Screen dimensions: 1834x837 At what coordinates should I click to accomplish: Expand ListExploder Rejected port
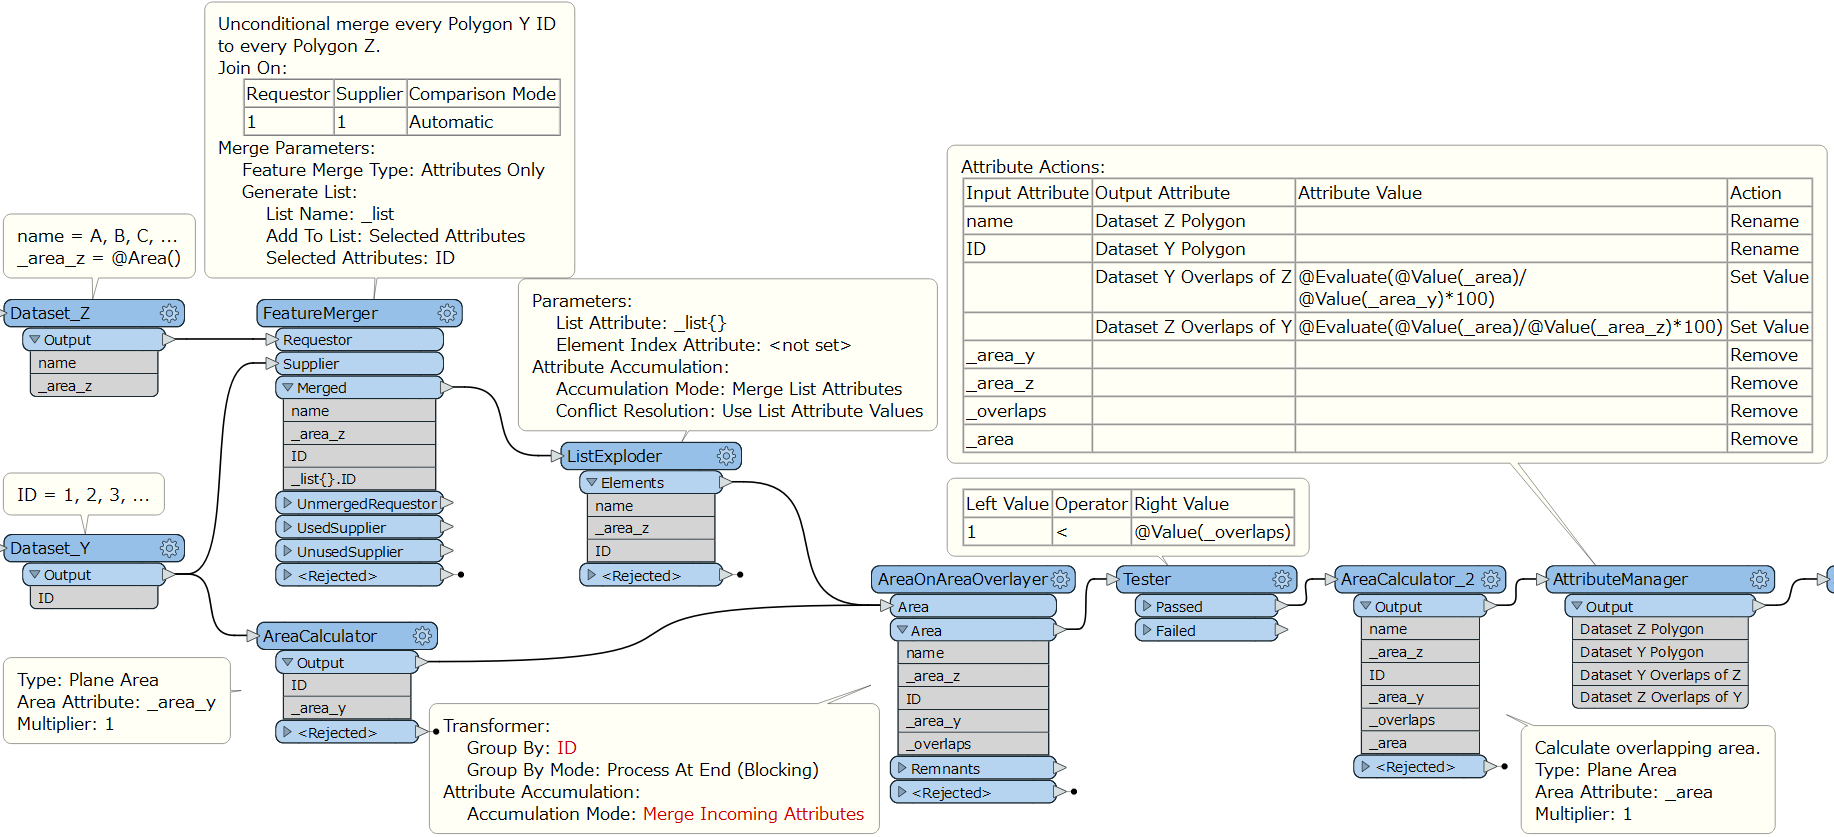[592, 575]
